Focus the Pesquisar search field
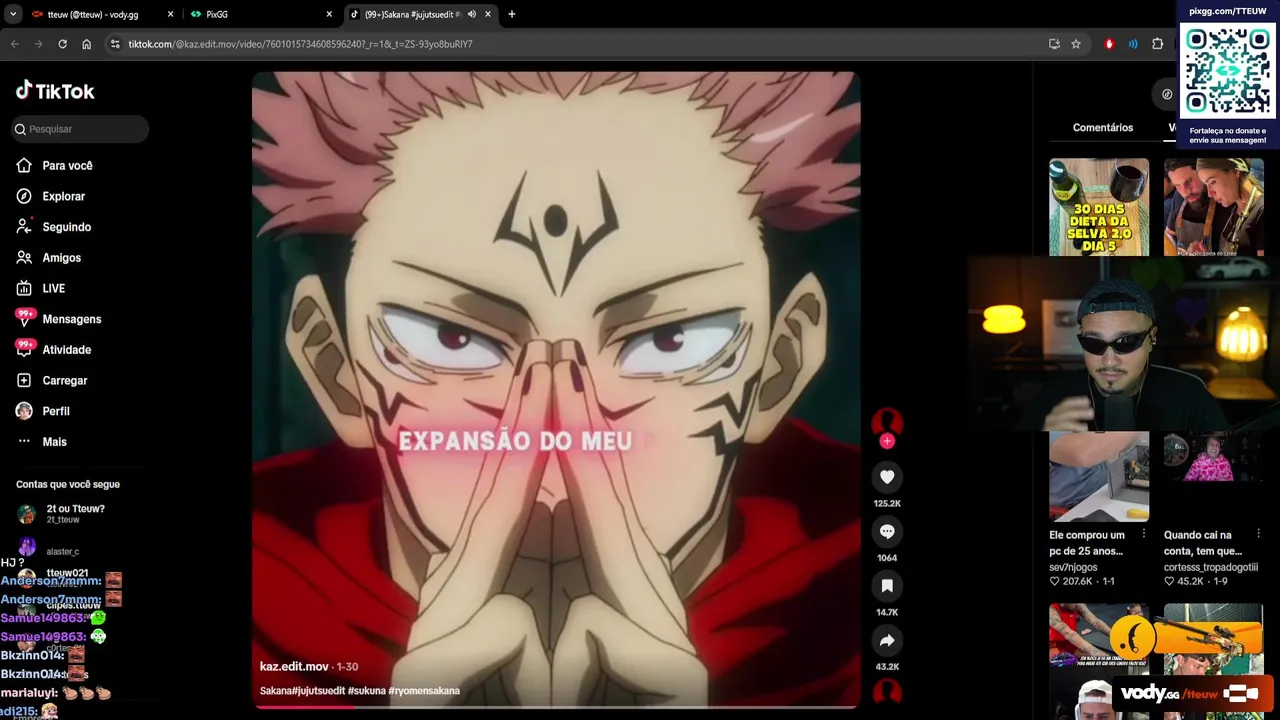 80,129
